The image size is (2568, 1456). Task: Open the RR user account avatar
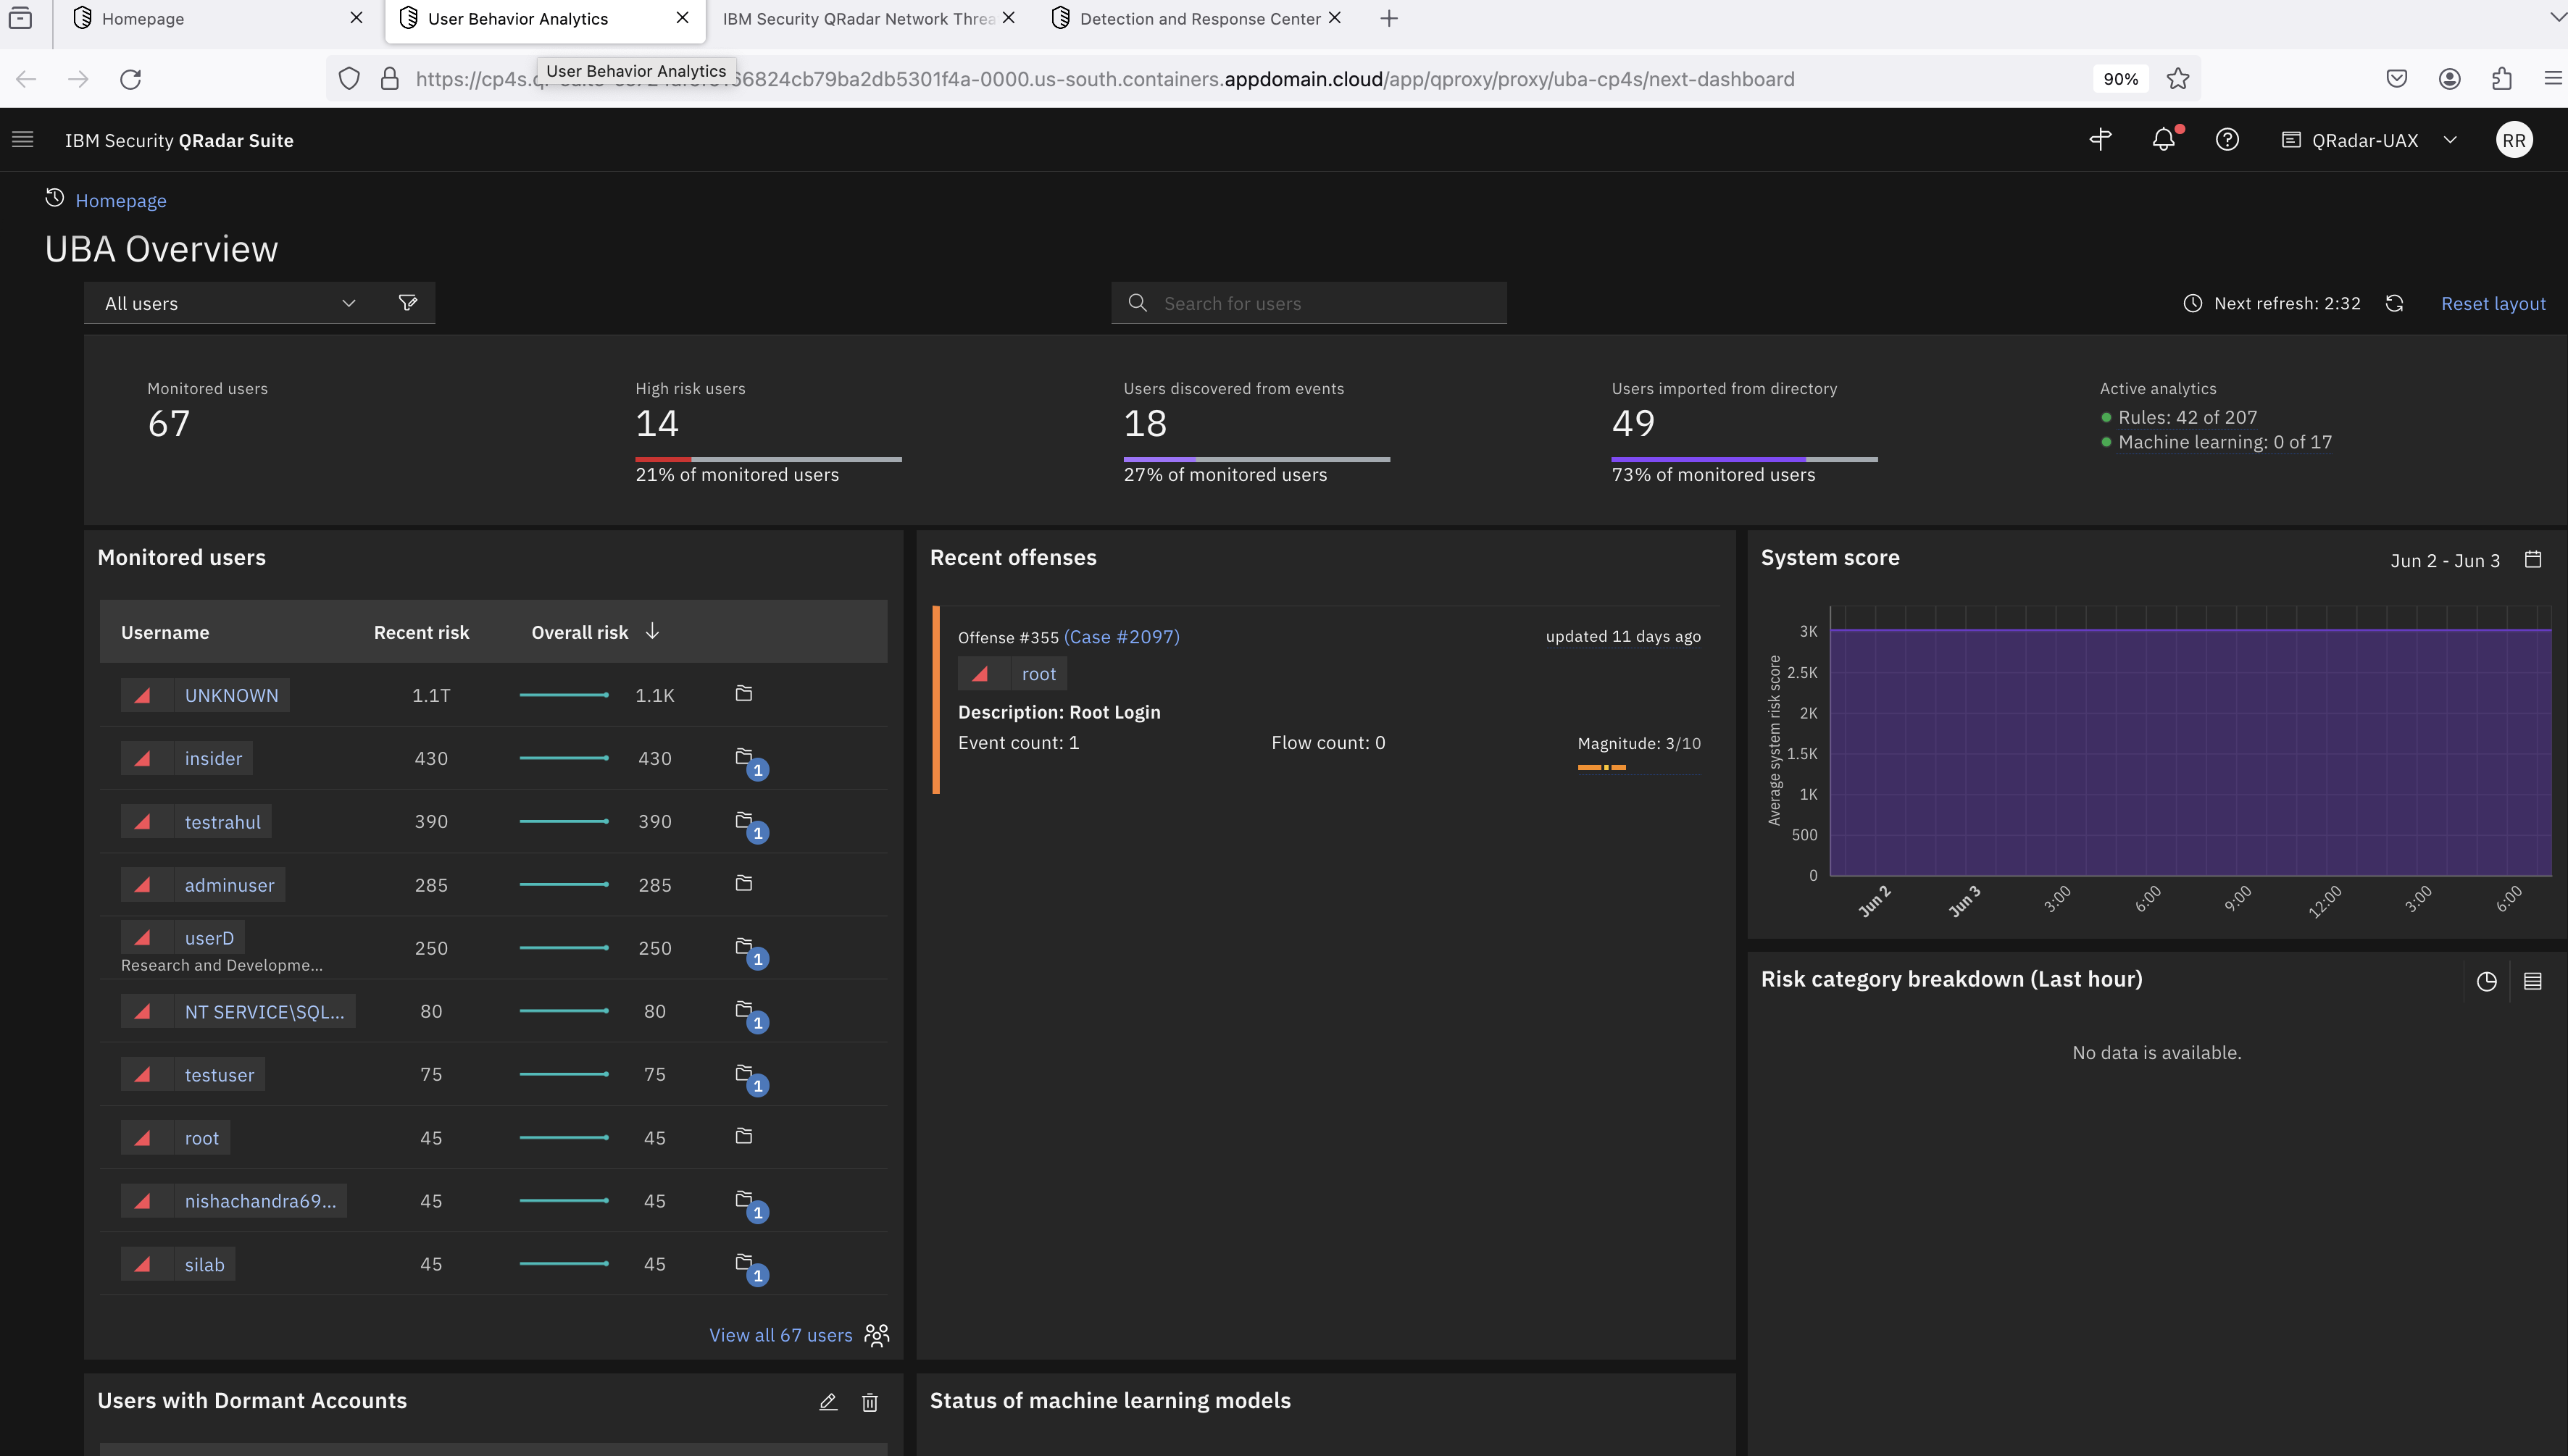tap(2515, 140)
